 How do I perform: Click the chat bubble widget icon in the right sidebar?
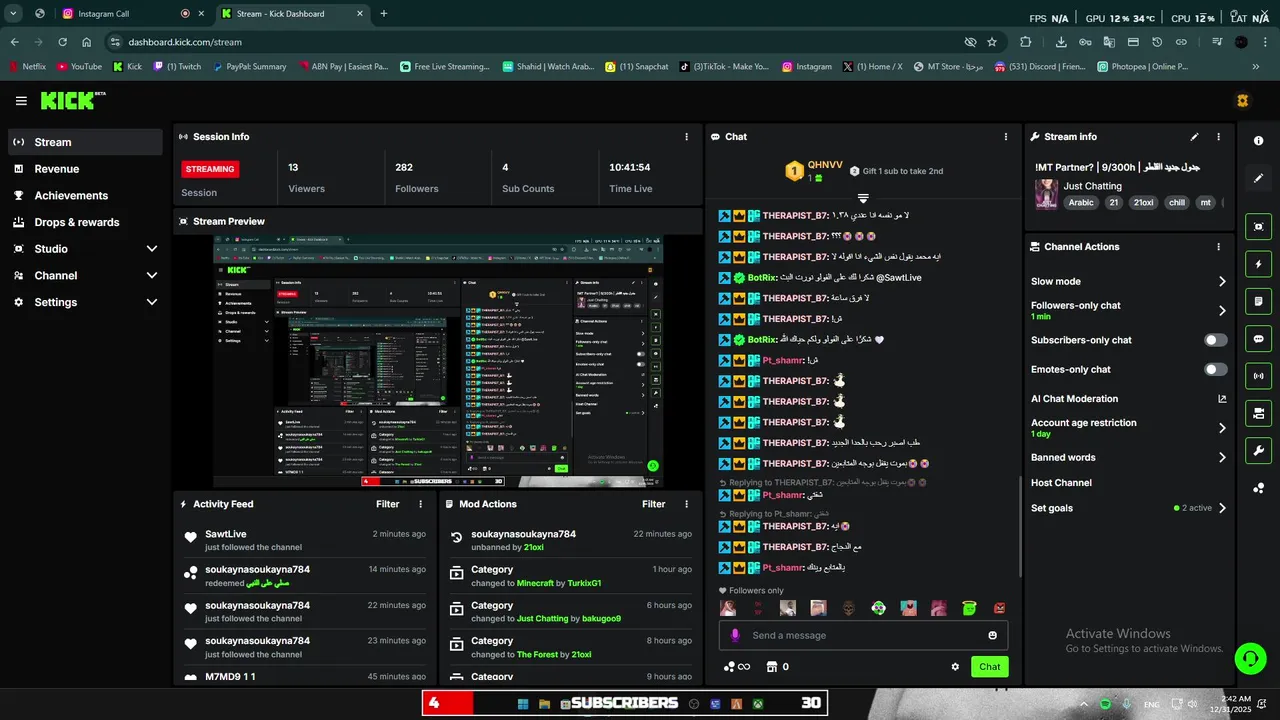click(x=1258, y=339)
